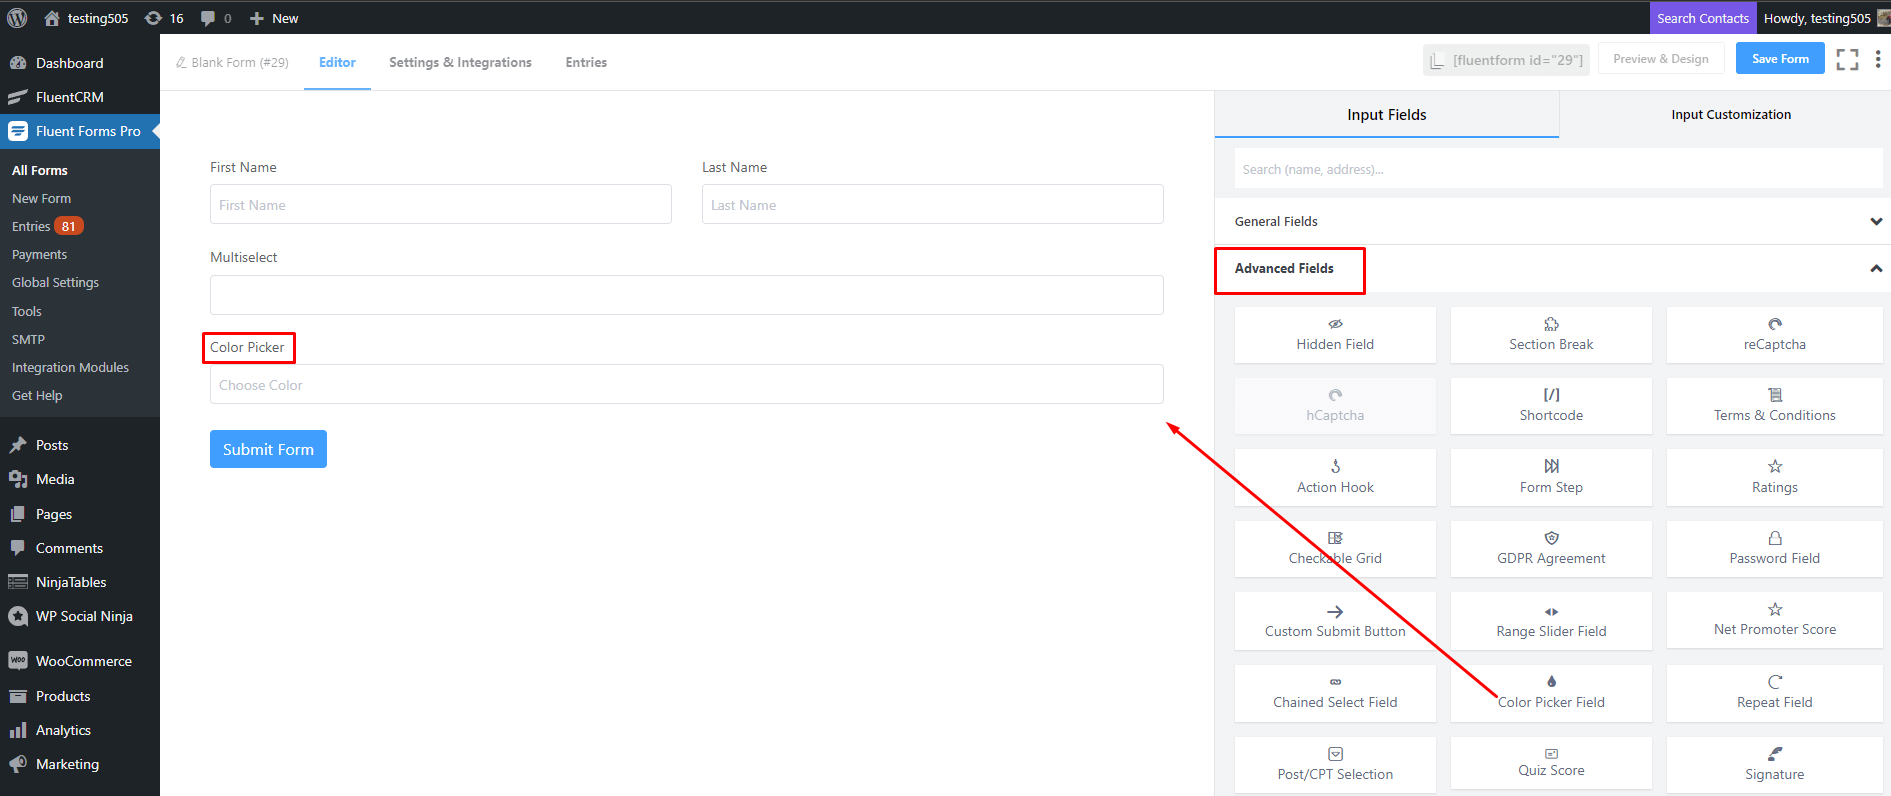Click the Save Form button

1780,59
